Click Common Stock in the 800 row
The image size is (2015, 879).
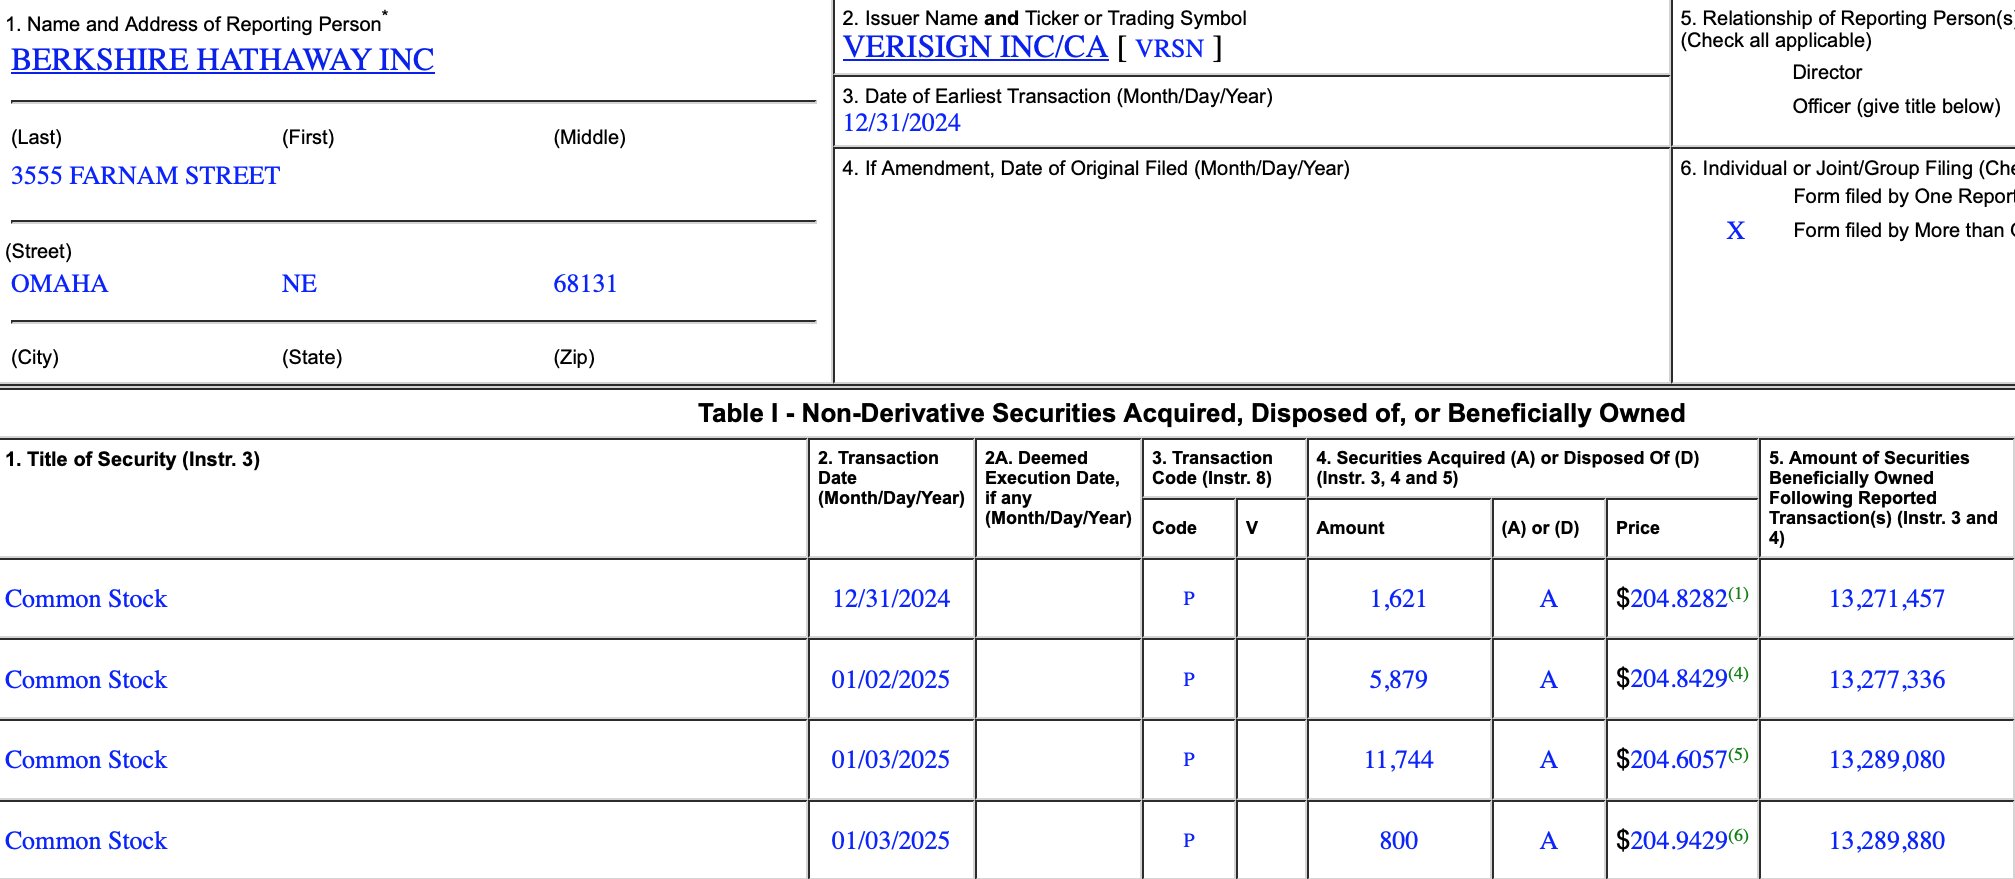point(86,841)
